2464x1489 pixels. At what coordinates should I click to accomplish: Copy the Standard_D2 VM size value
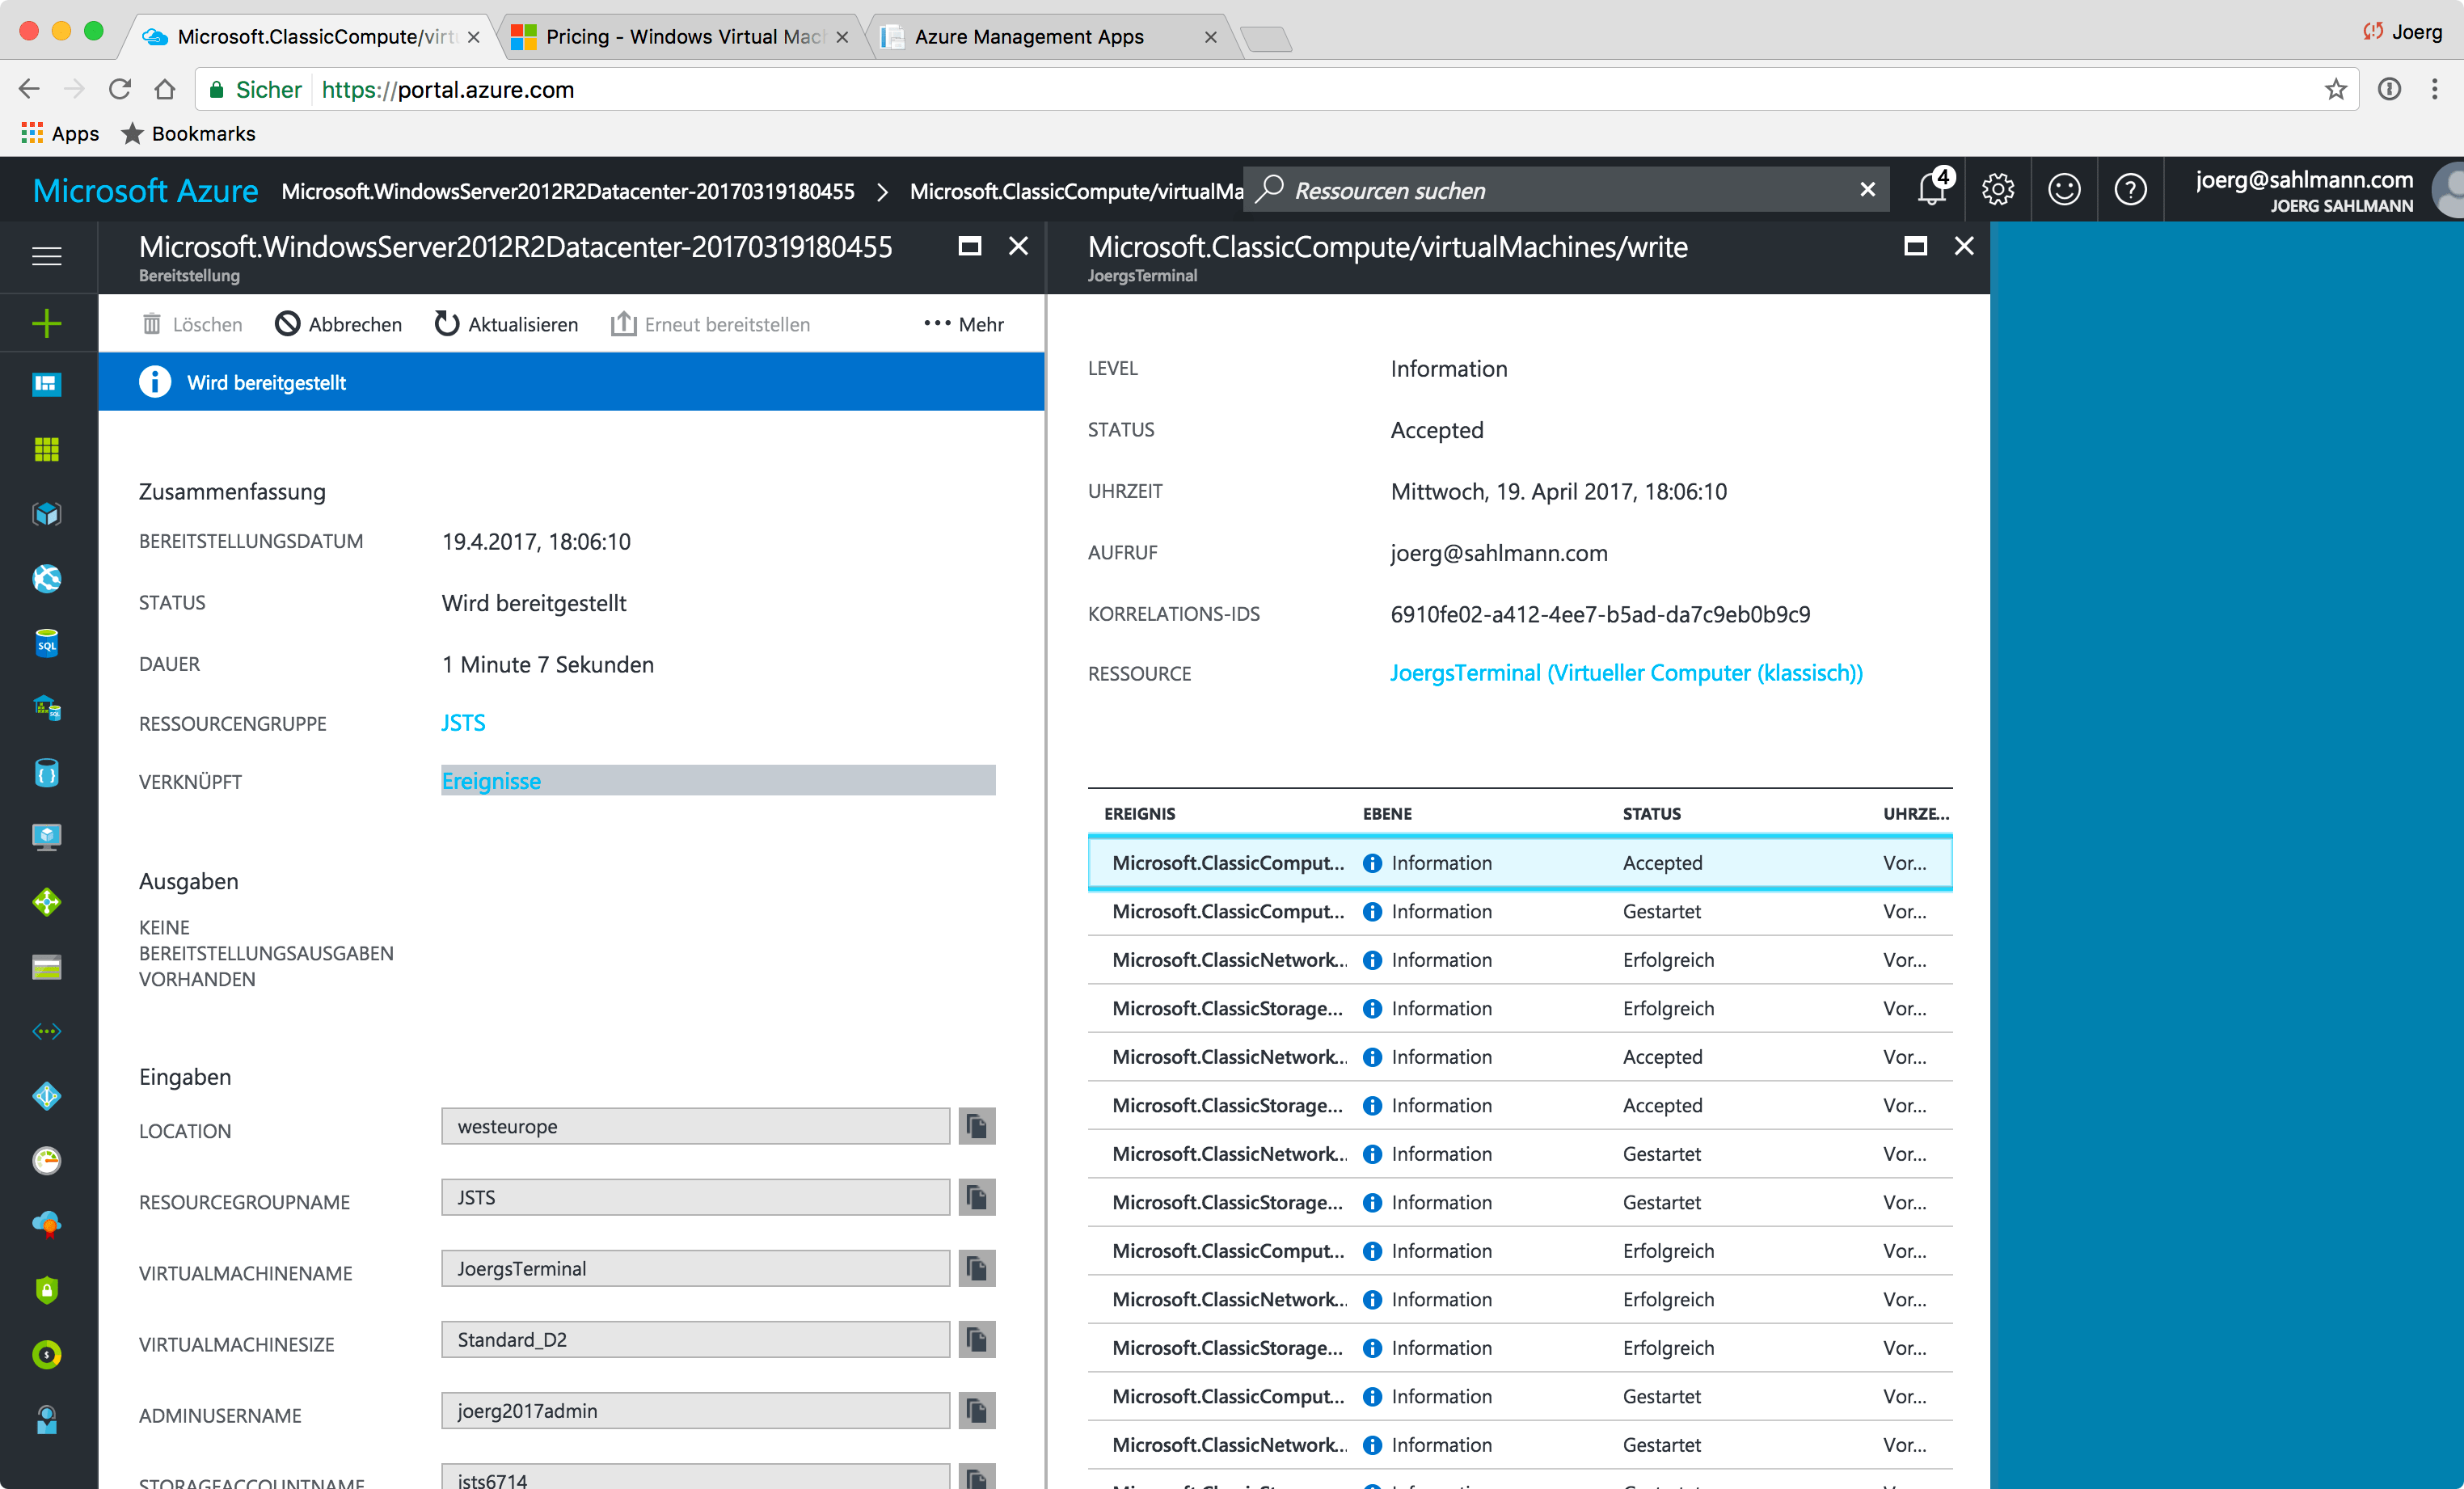[x=977, y=1339]
